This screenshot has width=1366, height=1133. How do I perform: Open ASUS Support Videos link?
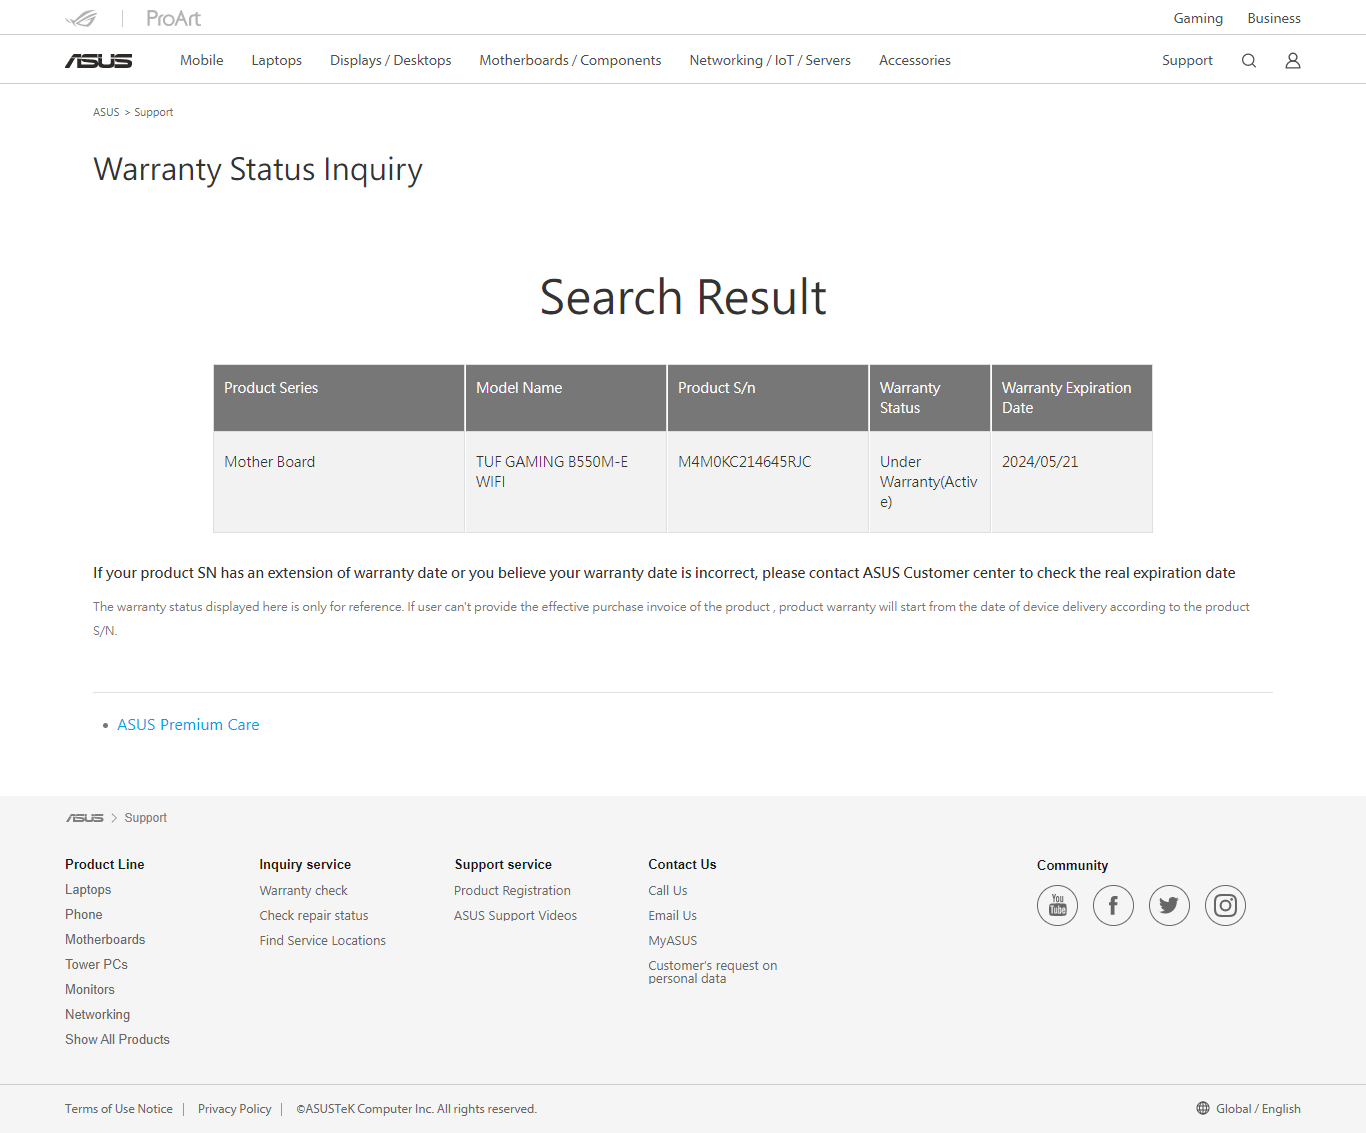tap(515, 916)
